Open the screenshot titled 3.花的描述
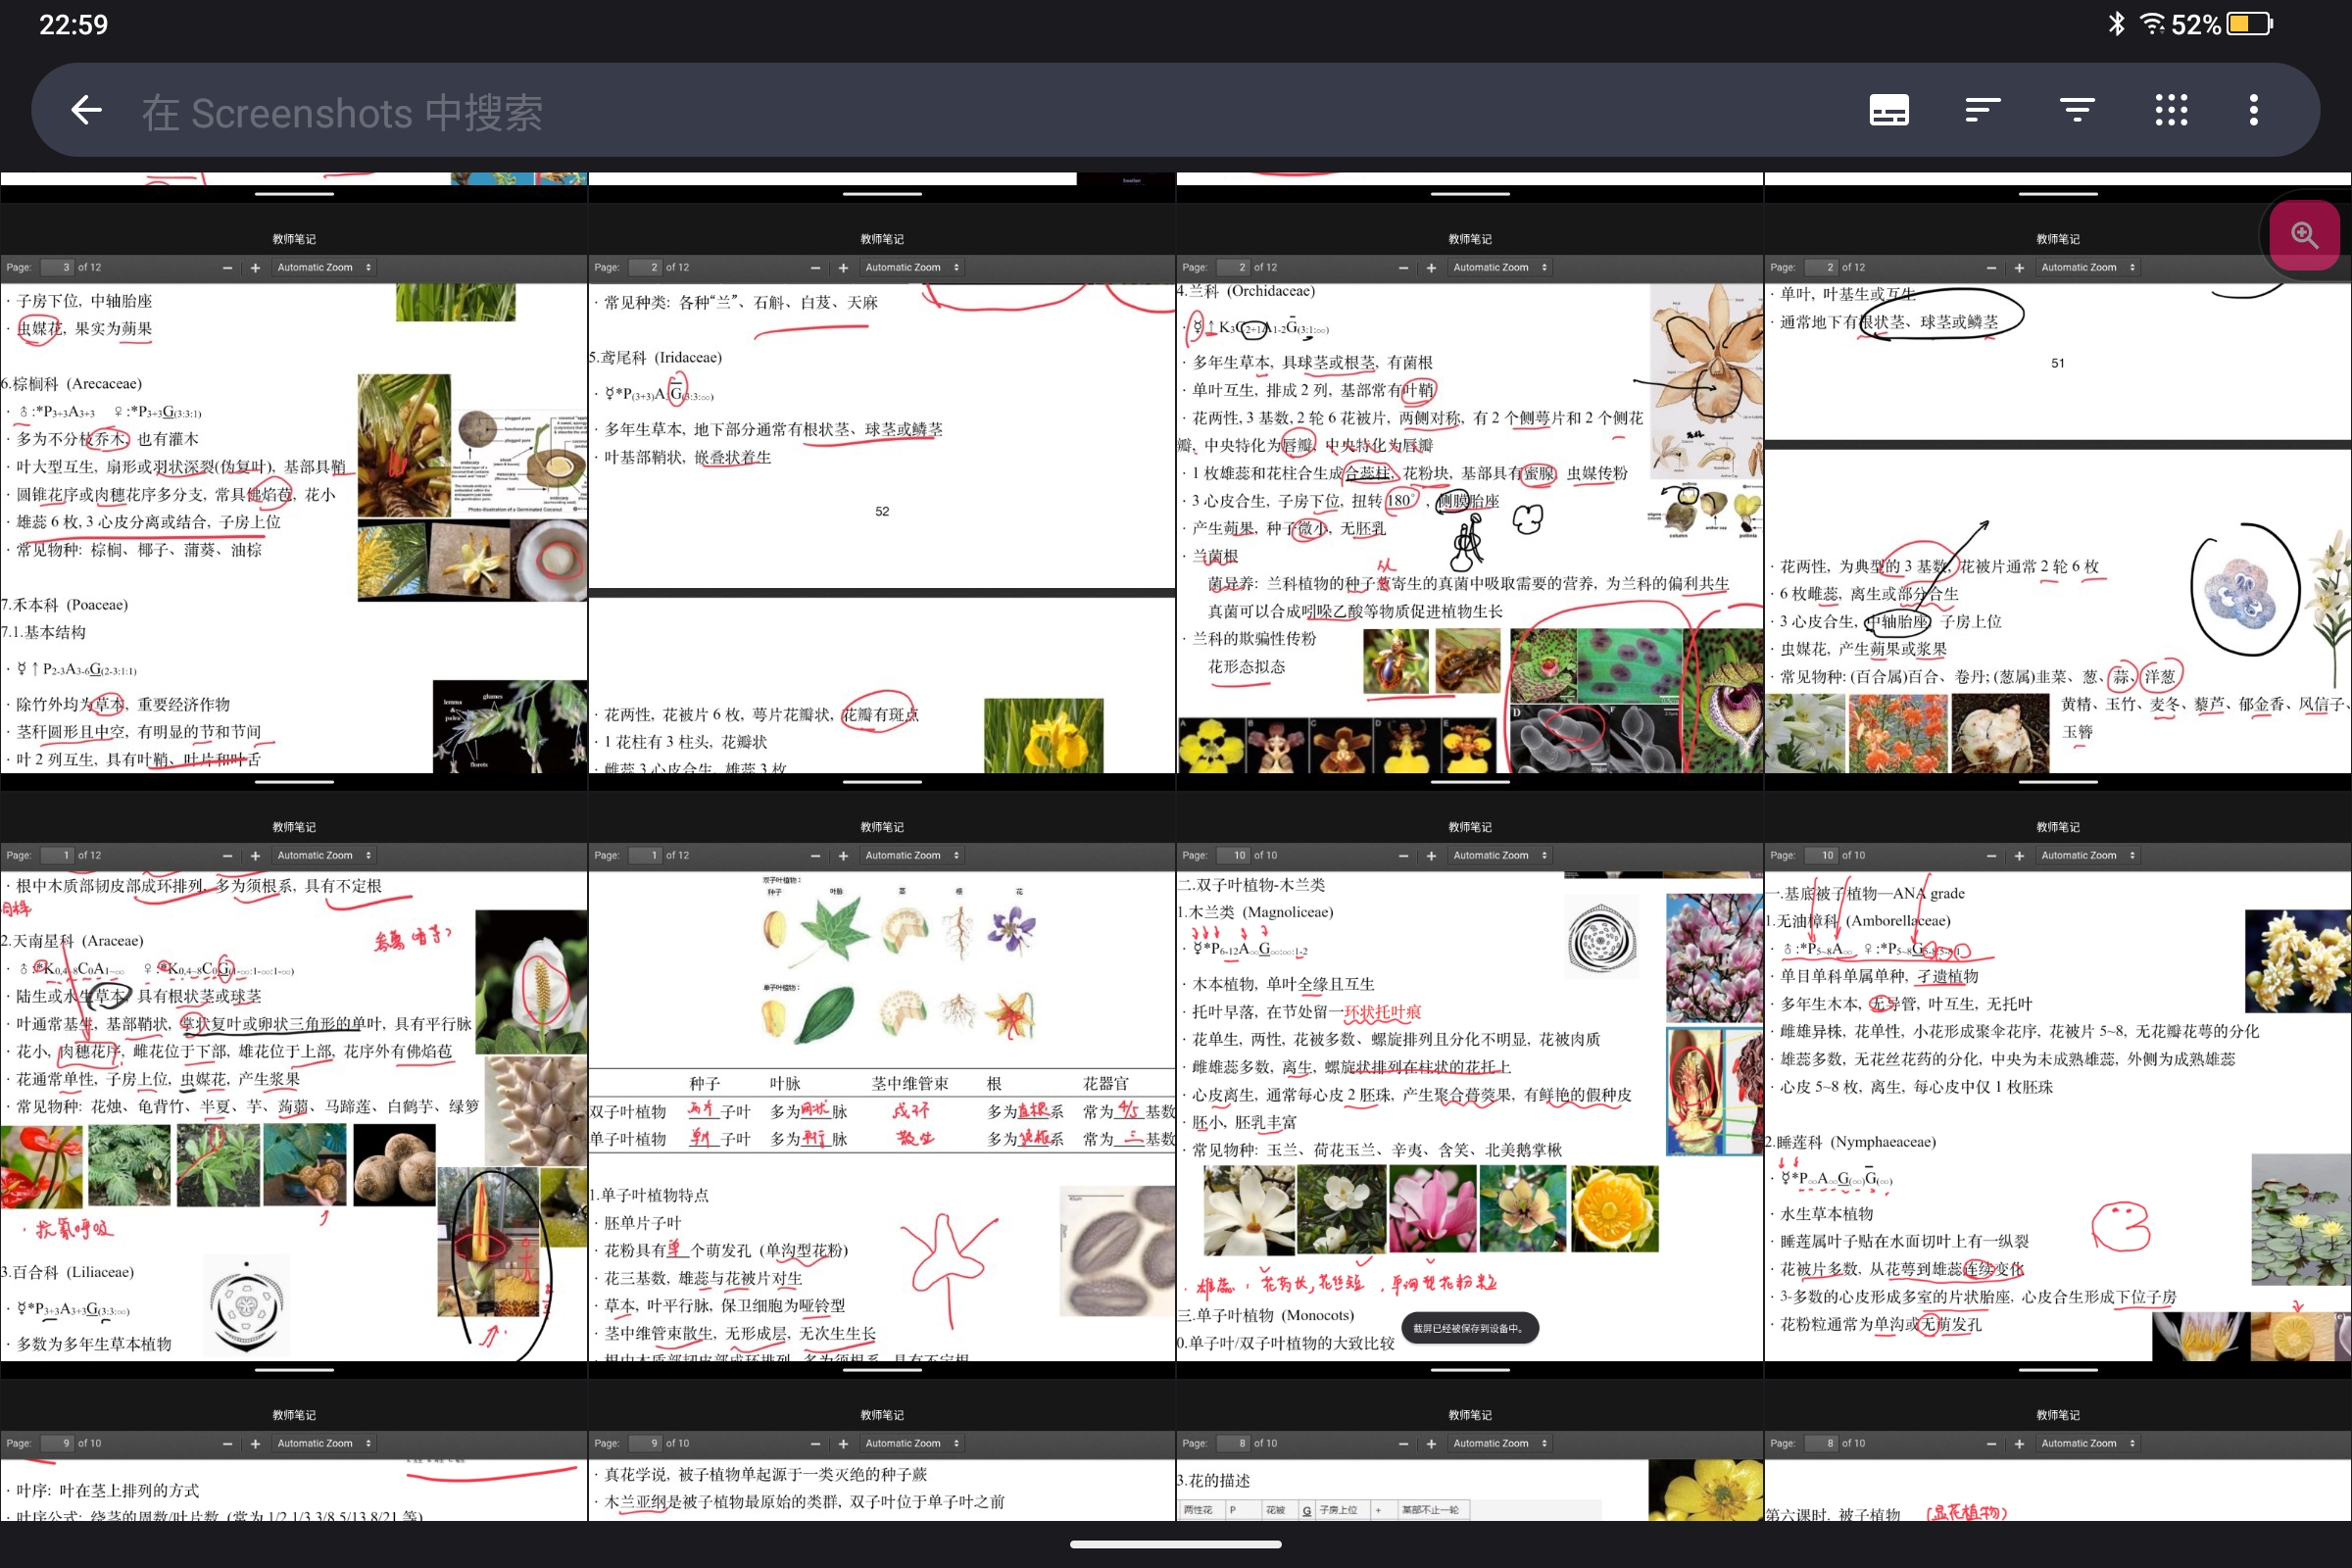The height and width of the screenshot is (1568, 2352). pos(1470,1451)
